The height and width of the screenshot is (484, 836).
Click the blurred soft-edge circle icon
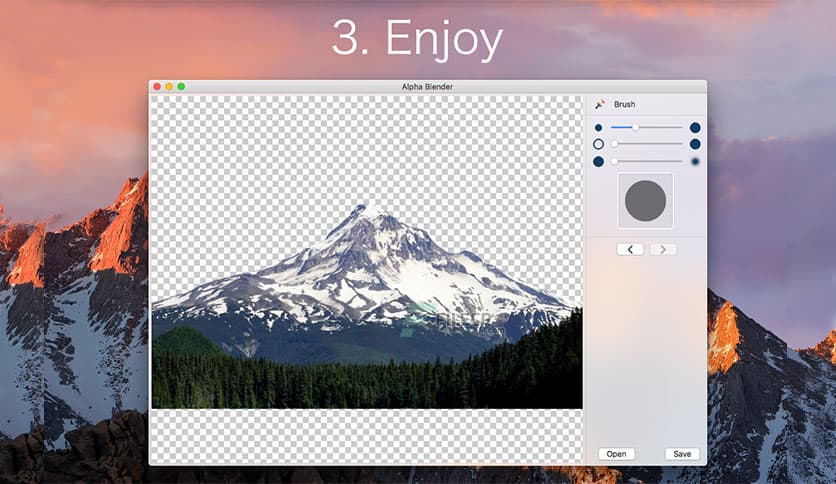click(695, 162)
